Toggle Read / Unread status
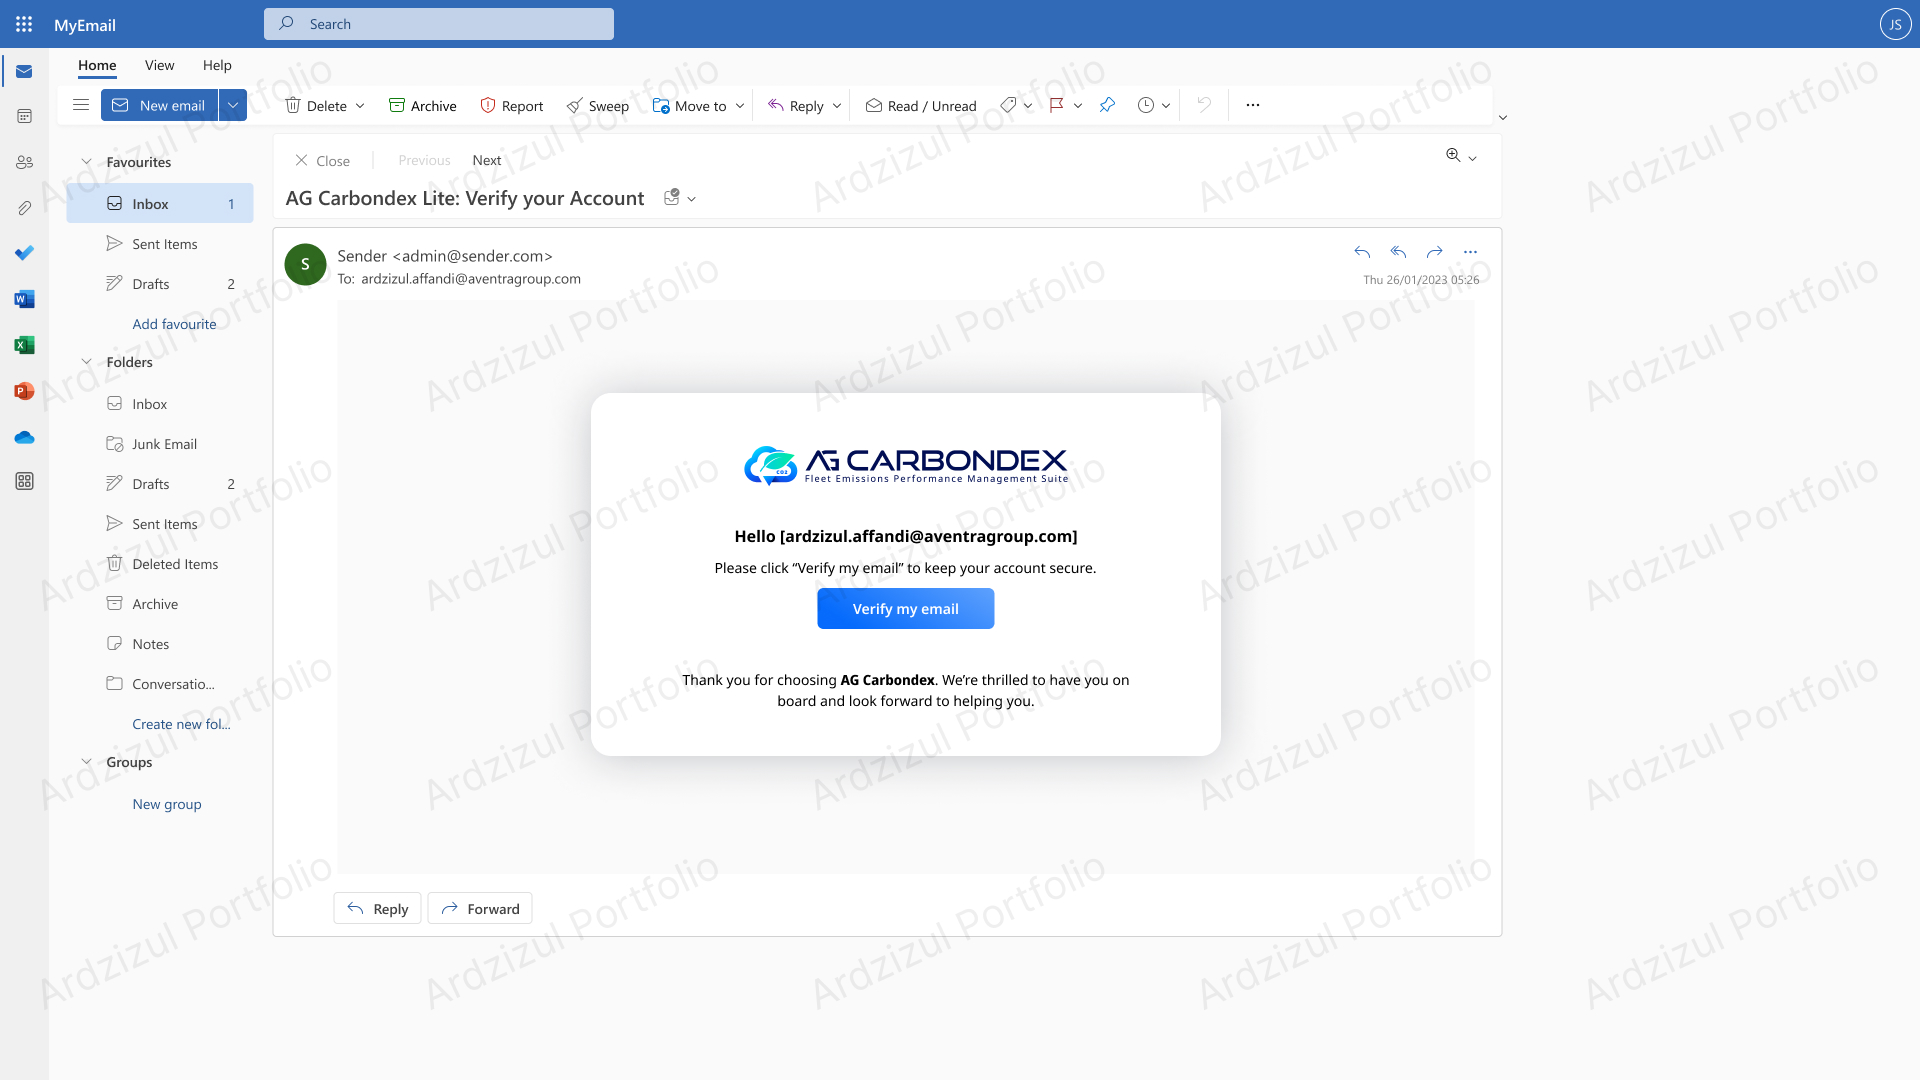 coord(921,105)
